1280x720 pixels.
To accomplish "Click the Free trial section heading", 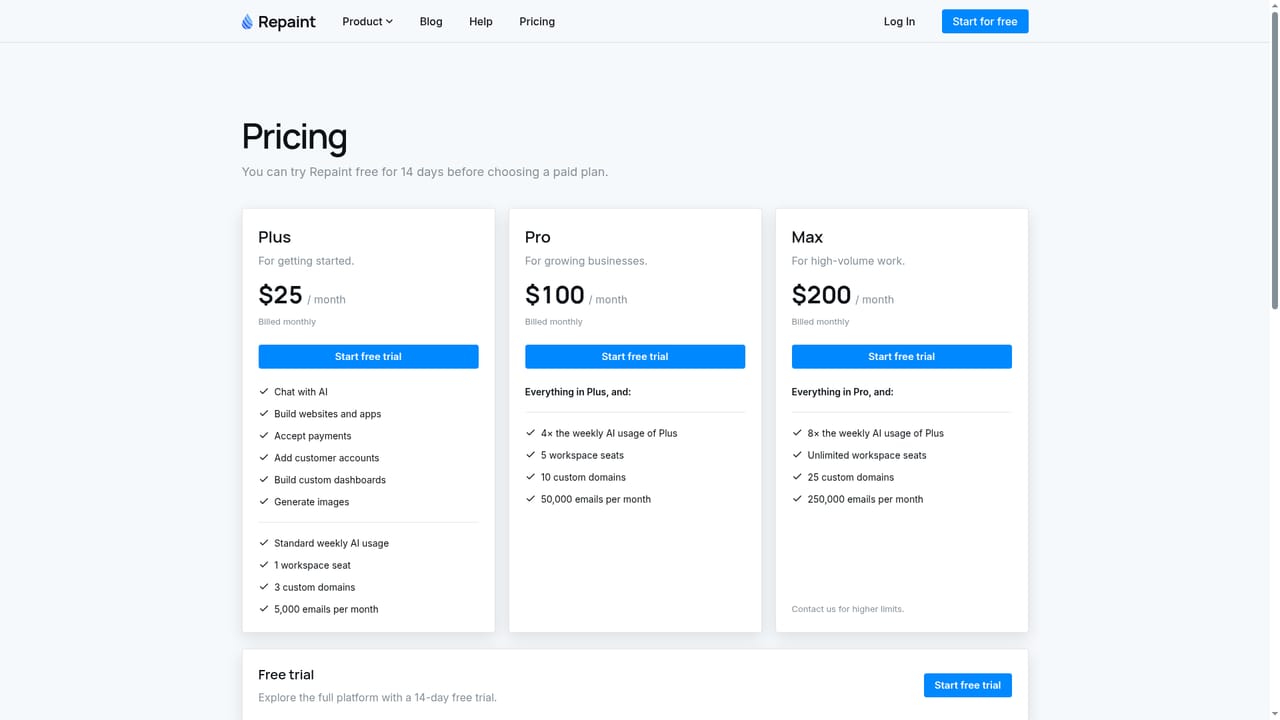I will [286, 675].
